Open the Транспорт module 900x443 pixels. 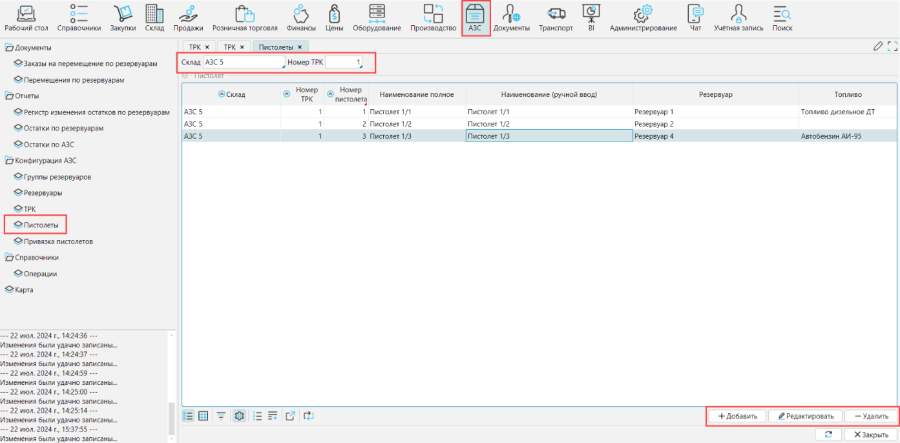(x=555, y=18)
